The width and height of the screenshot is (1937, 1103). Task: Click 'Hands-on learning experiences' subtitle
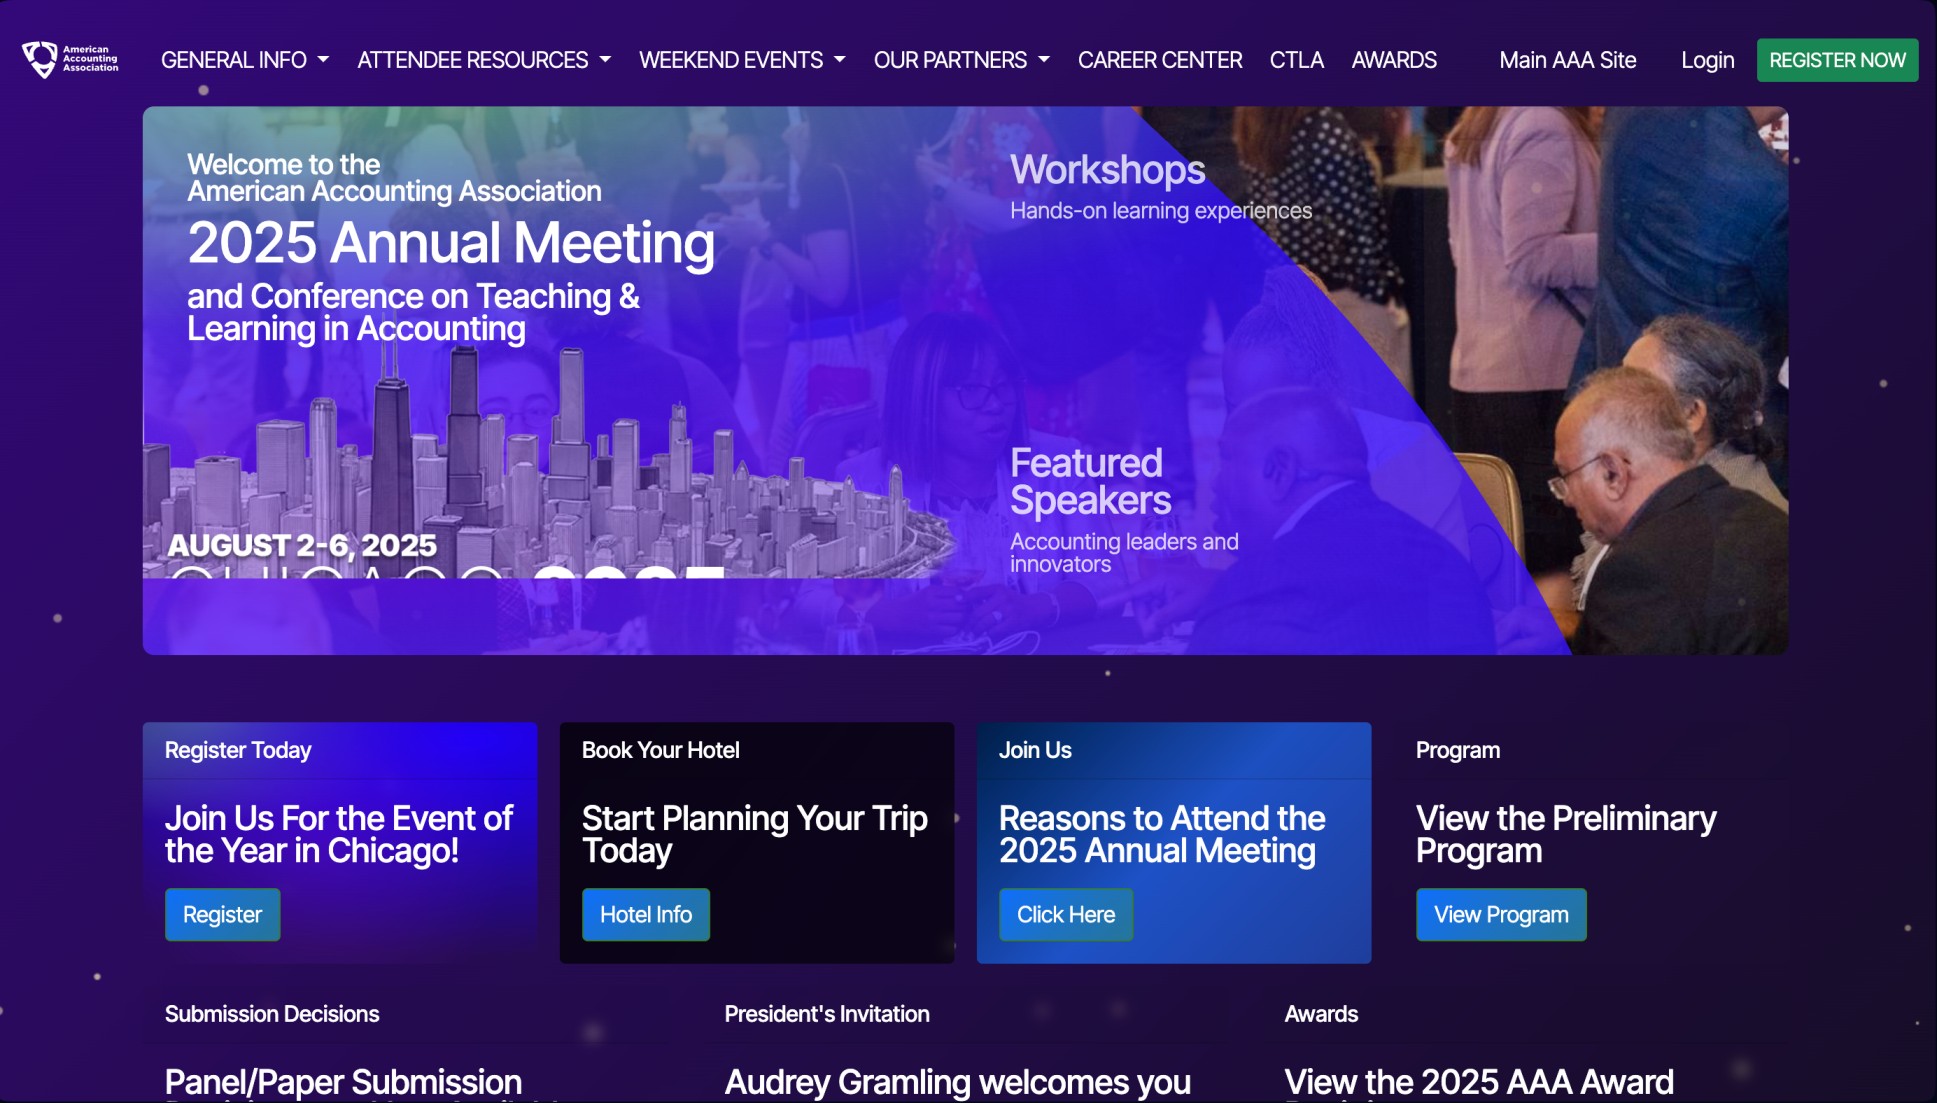[1161, 211]
